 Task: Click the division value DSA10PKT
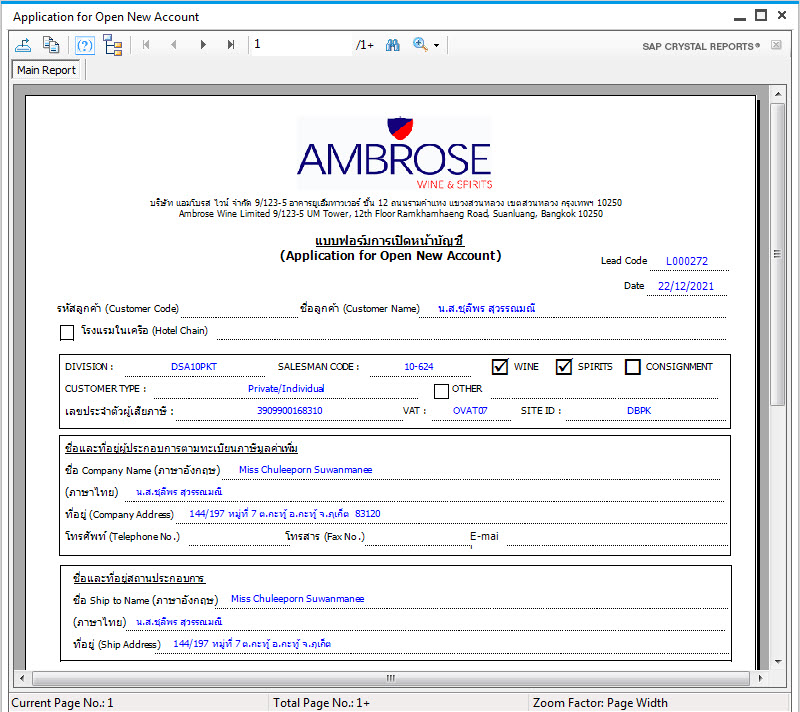[194, 367]
